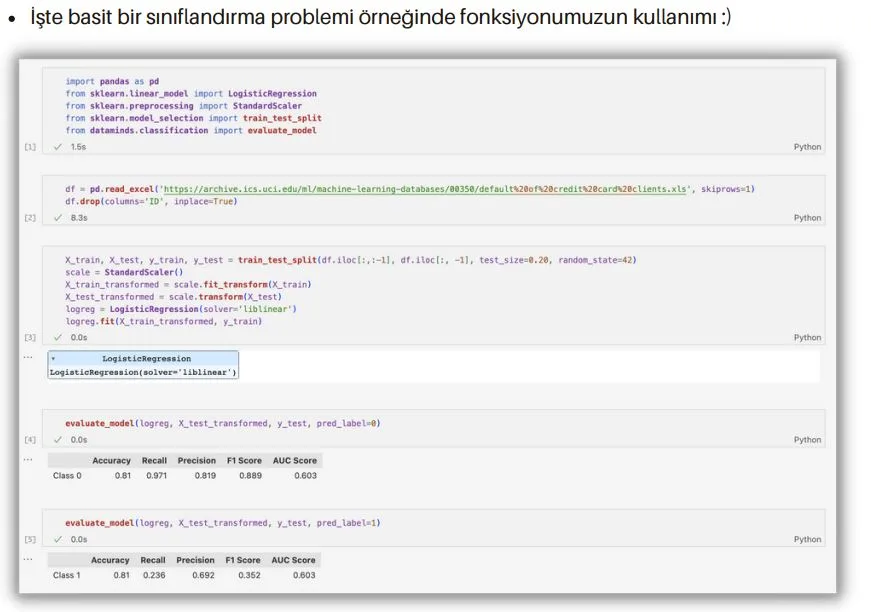Screen dimensions: 871x612
Task: Click the execution checkmark of cell 5
Action: click(x=58, y=540)
